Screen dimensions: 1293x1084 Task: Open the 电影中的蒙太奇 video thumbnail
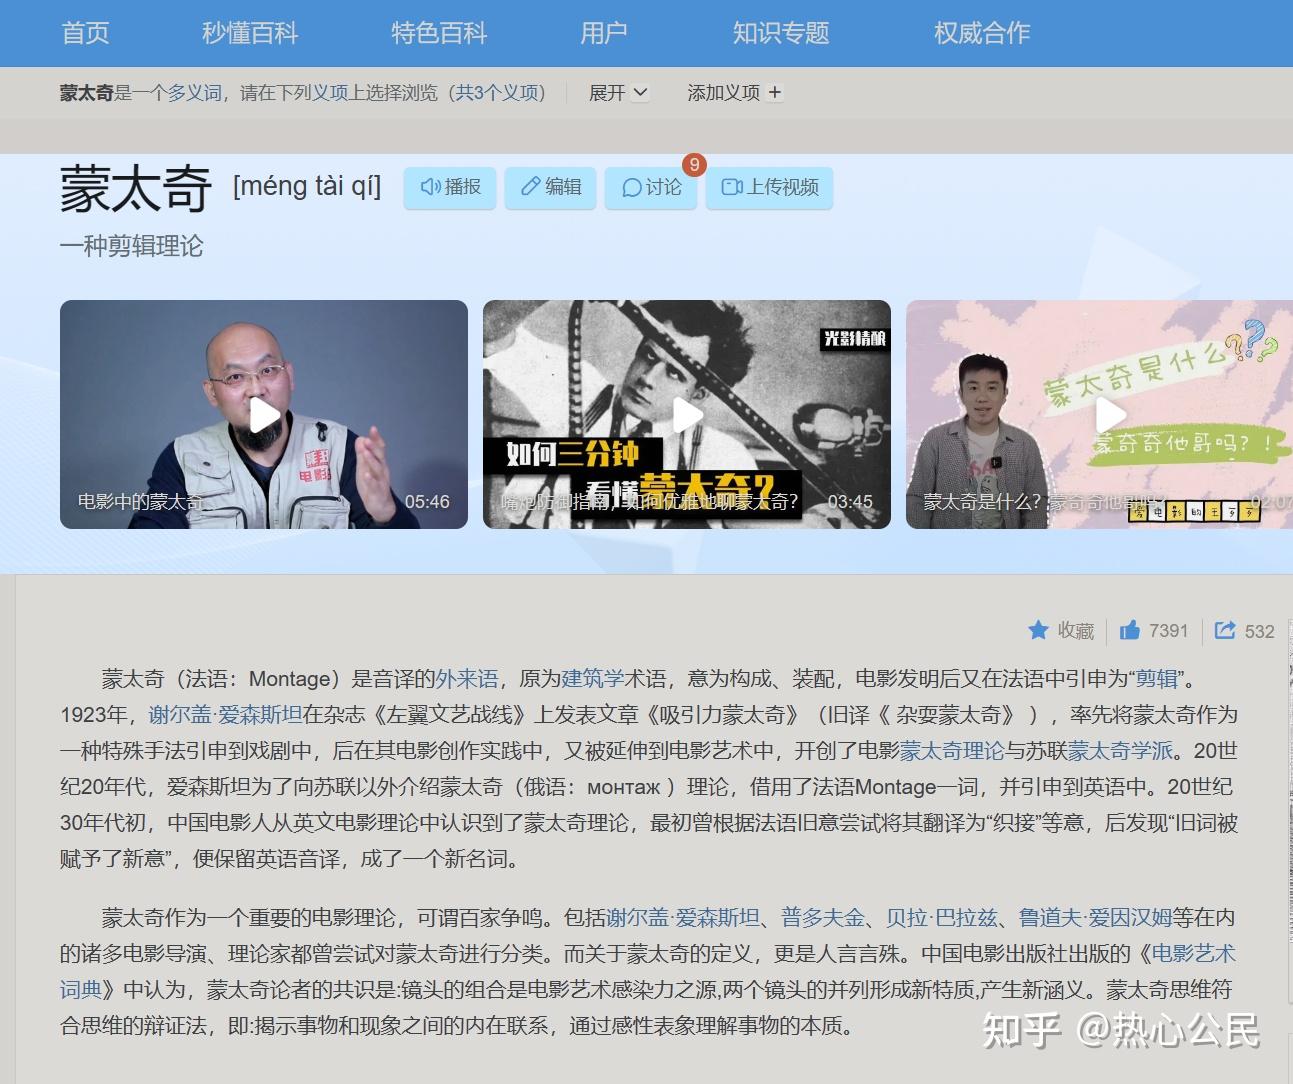click(x=264, y=414)
